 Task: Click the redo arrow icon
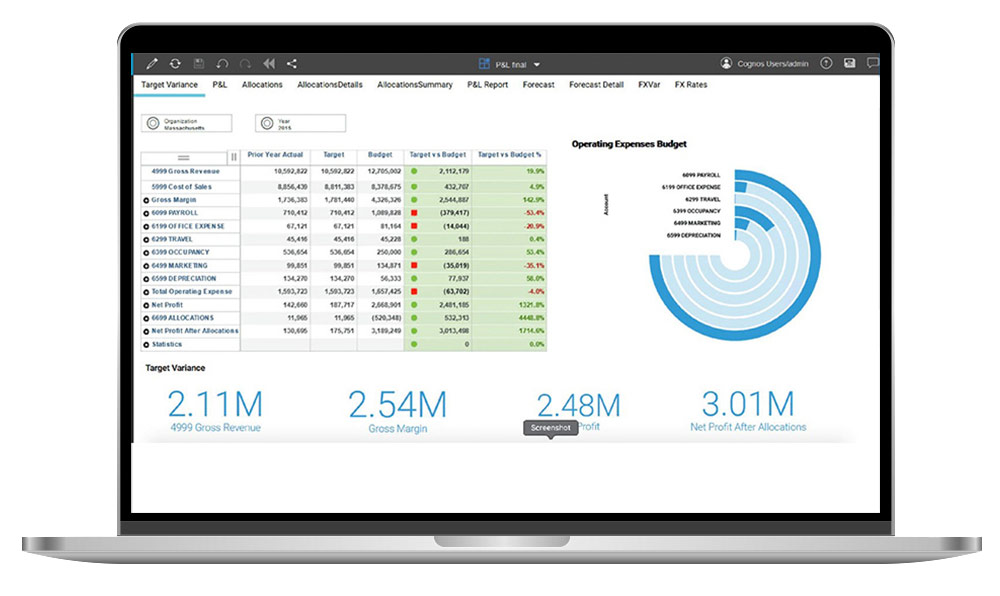(245, 64)
